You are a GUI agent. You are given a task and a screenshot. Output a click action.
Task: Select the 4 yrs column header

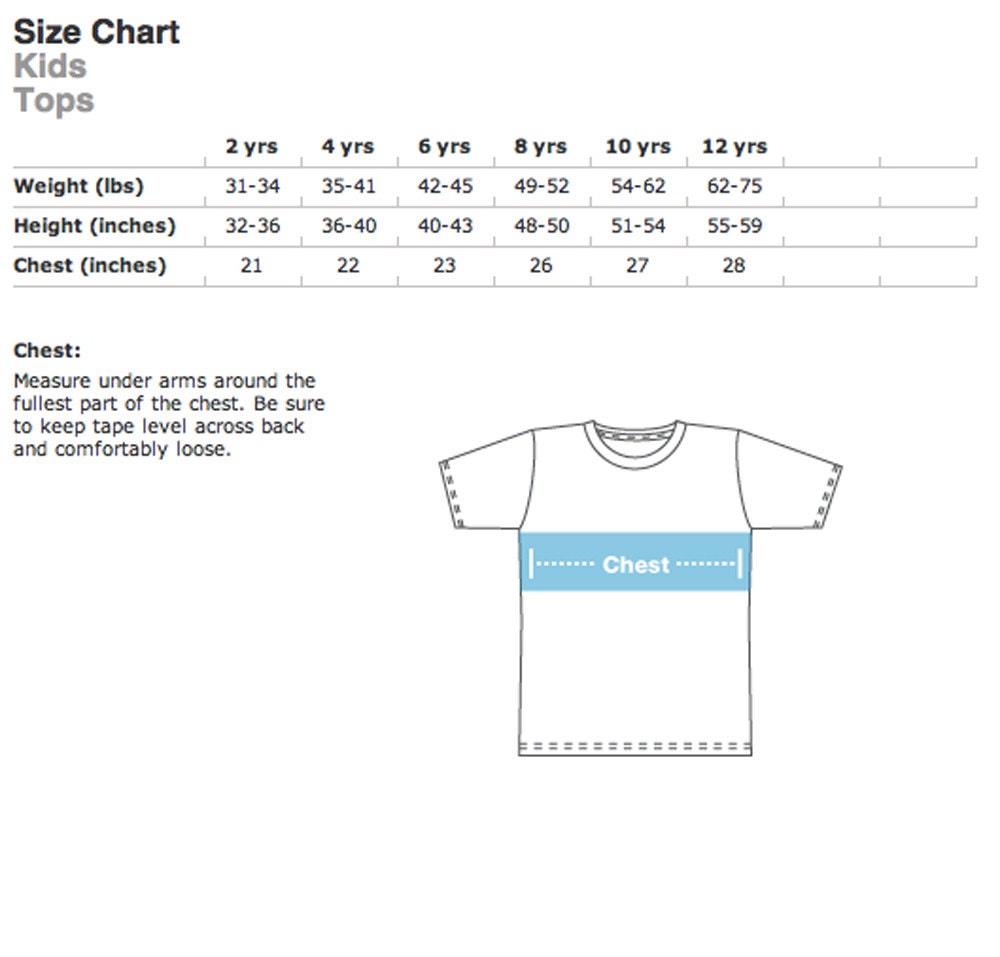tap(348, 147)
